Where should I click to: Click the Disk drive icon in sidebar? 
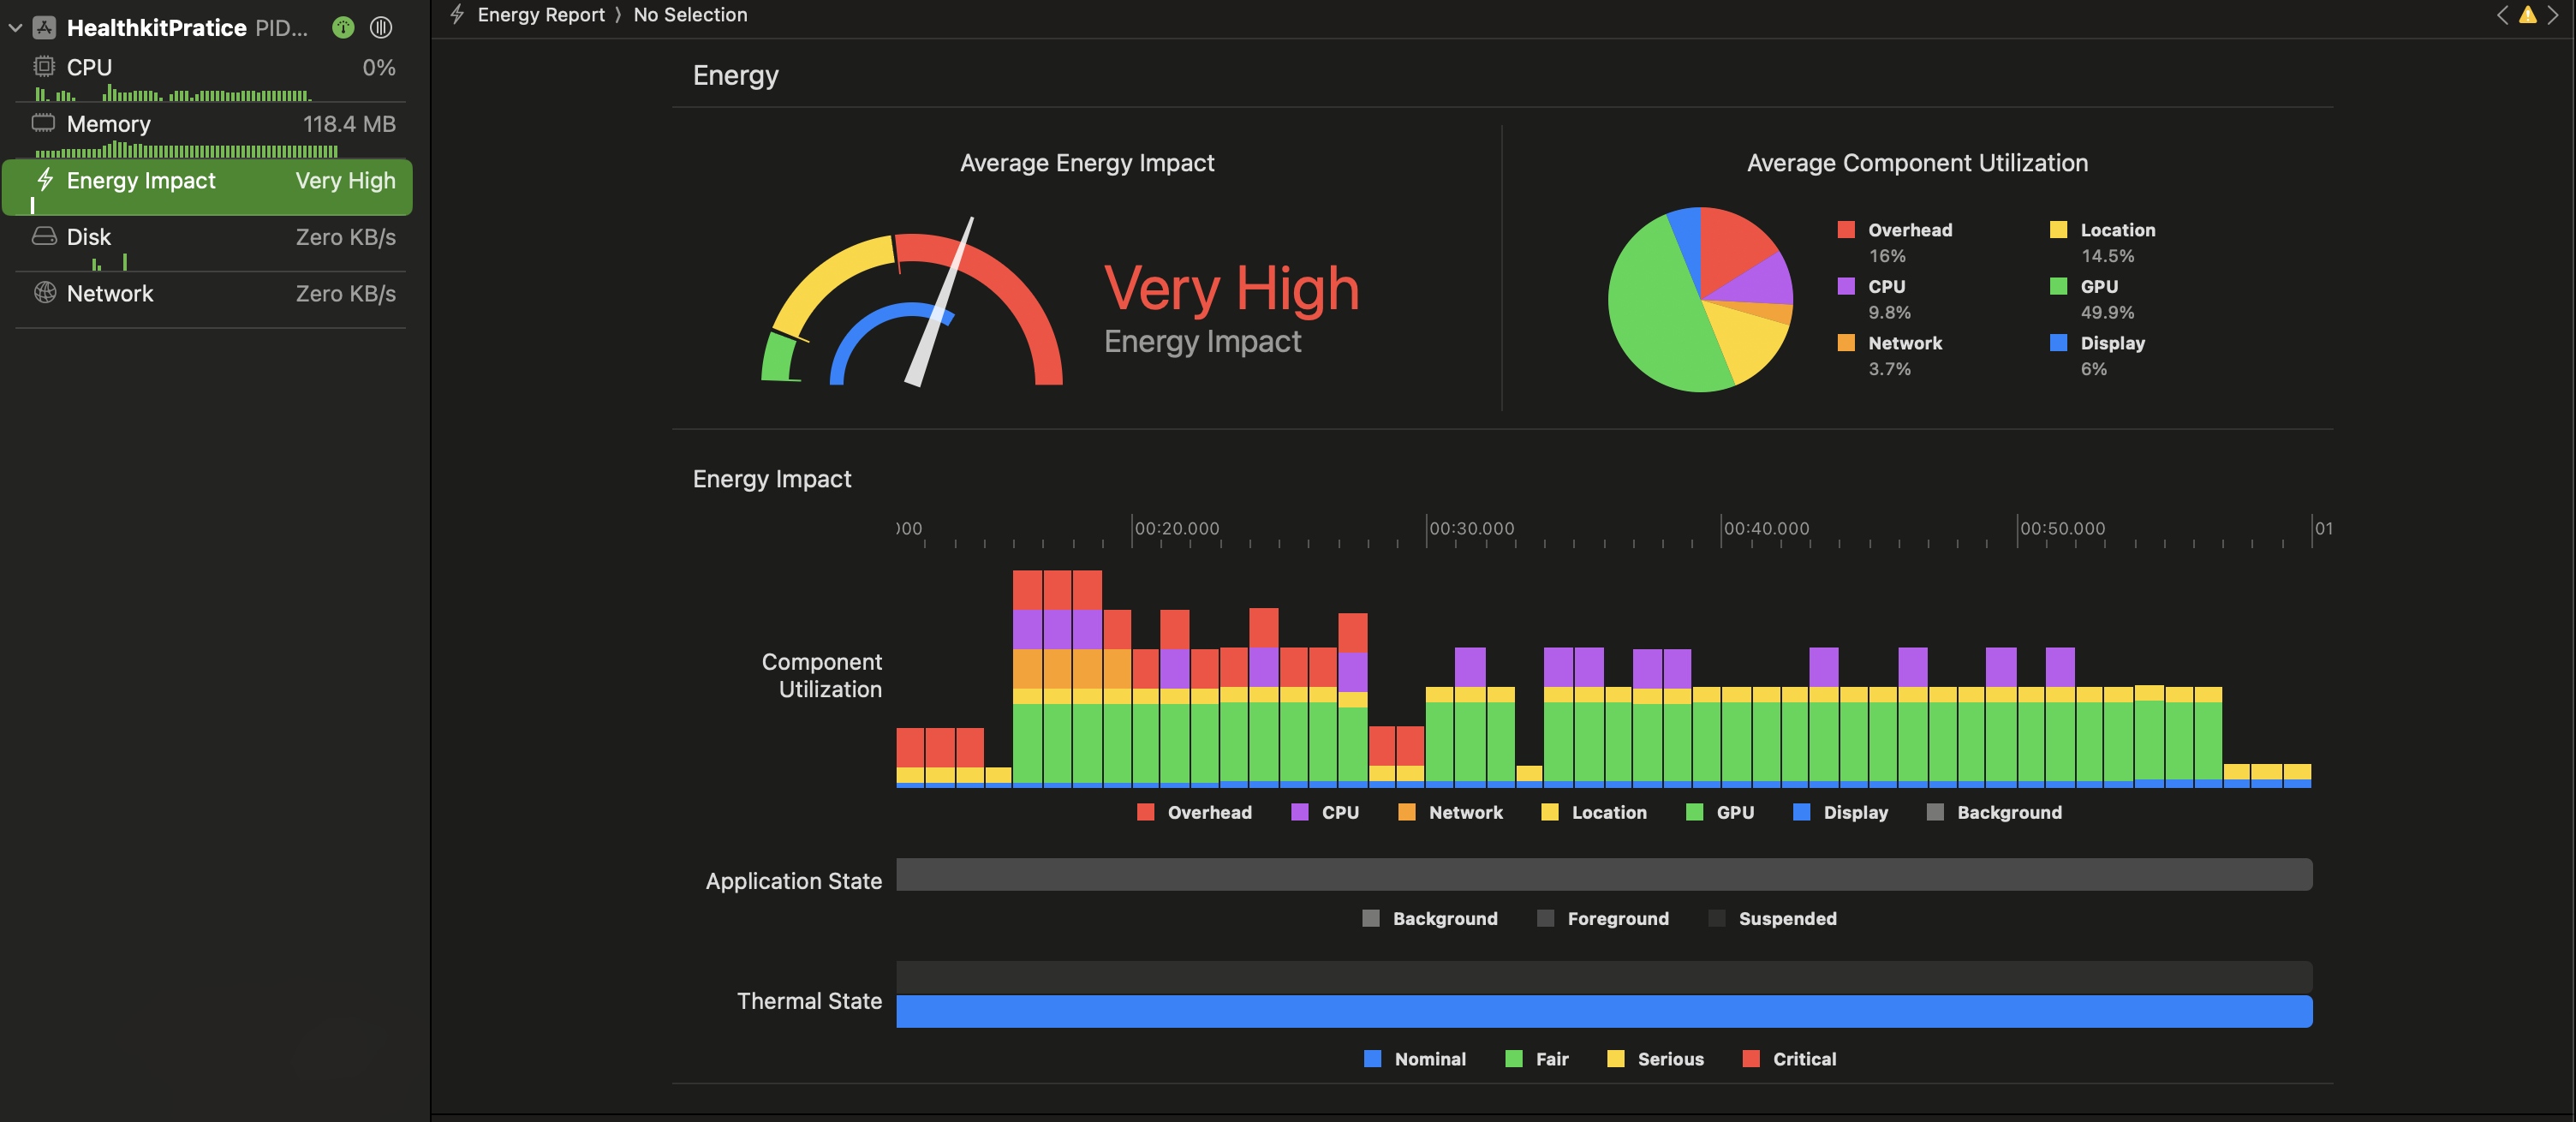point(44,236)
